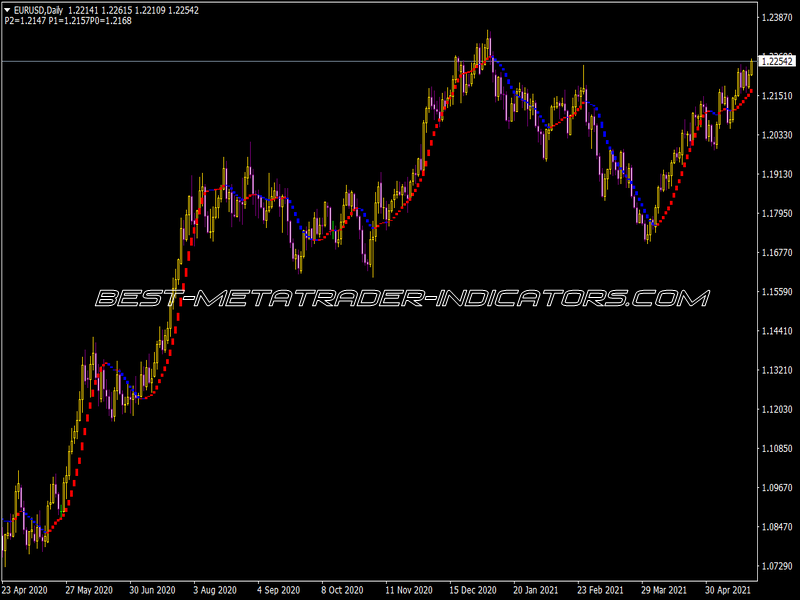The image size is (800, 600).
Task: Click the 1.23870 price scale value
Action: click(777, 18)
